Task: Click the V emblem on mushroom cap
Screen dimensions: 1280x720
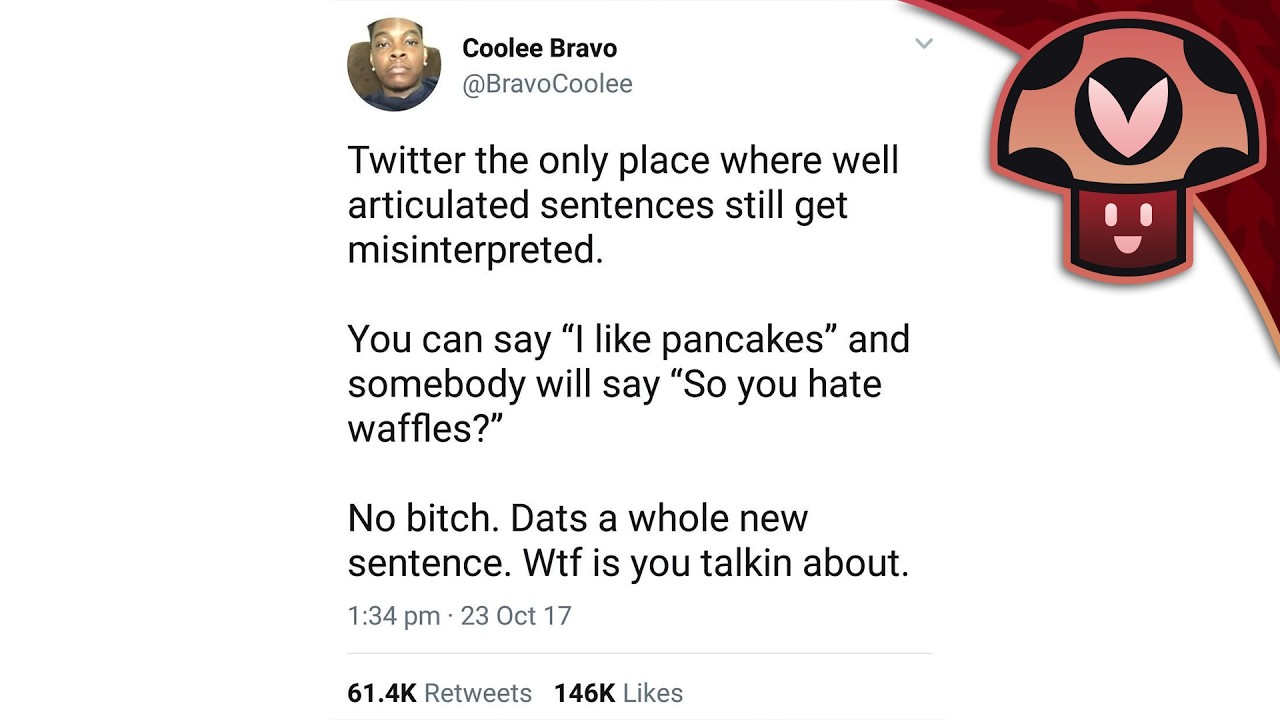Action: (1127, 115)
